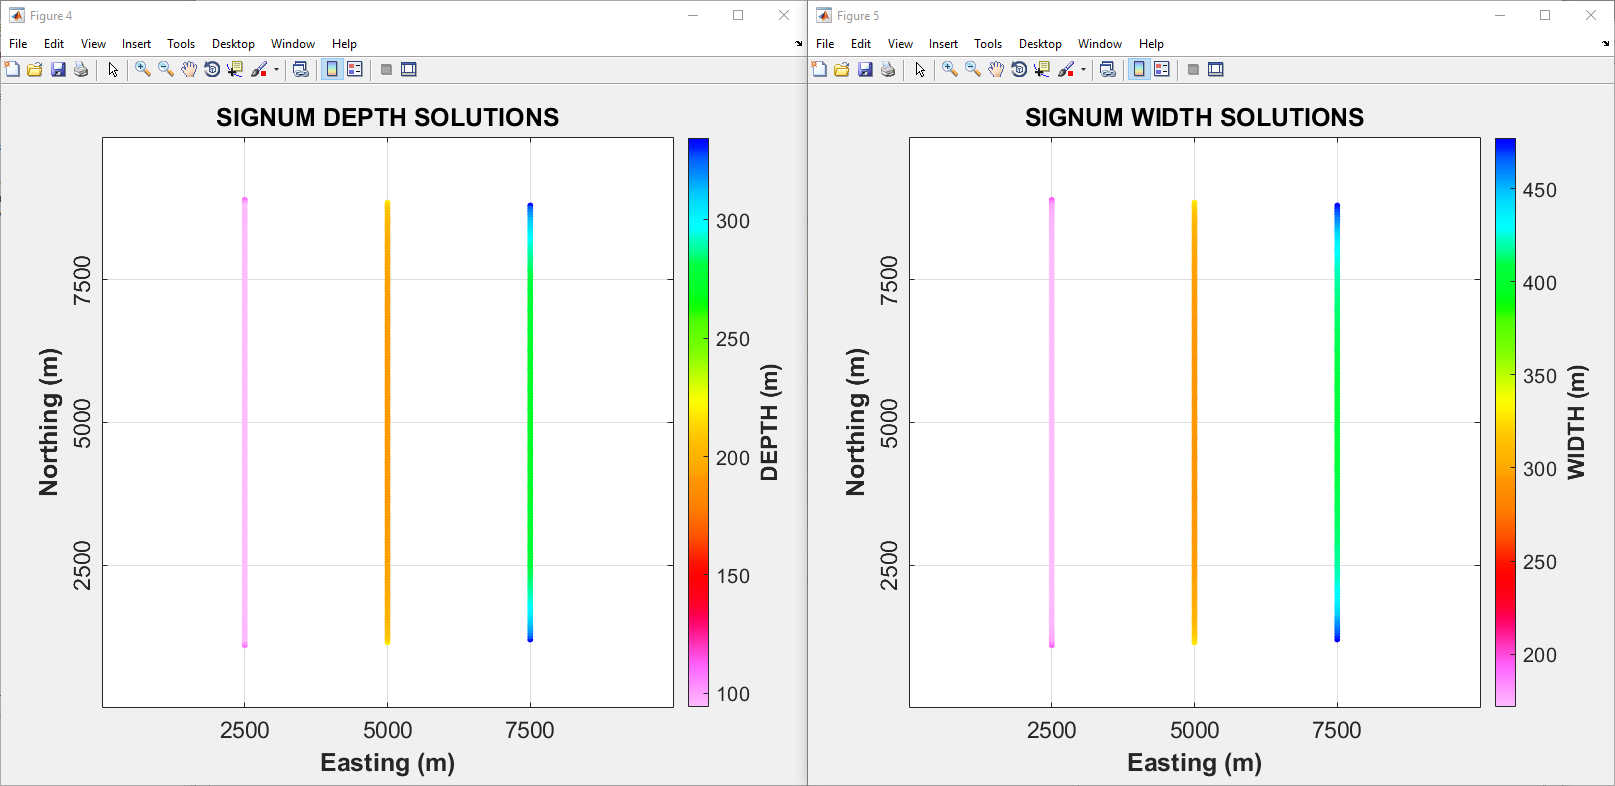Viewport: 1615px width, 786px height.
Task: Open Tools menu in Figure 5
Action: pyautogui.click(x=988, y=44)
